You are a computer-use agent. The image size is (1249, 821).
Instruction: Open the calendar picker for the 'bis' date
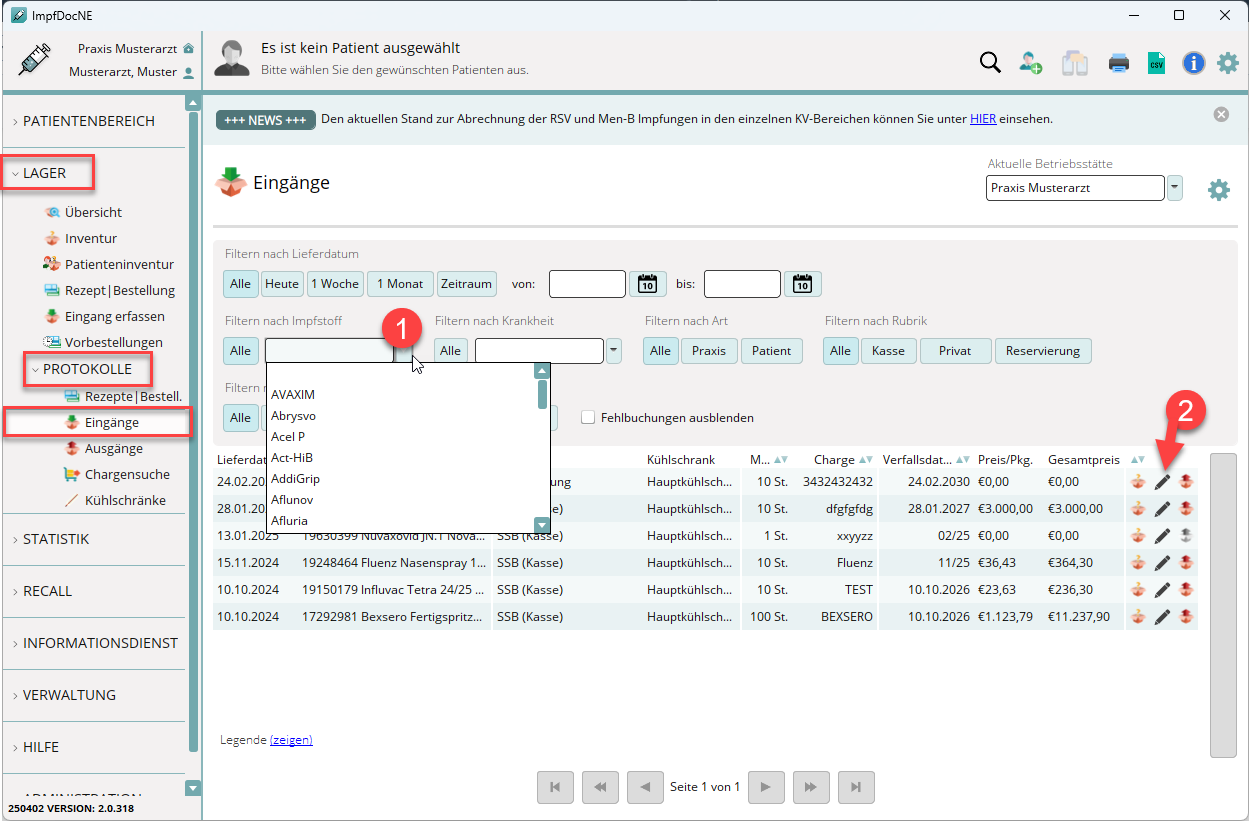click(802, 284)
